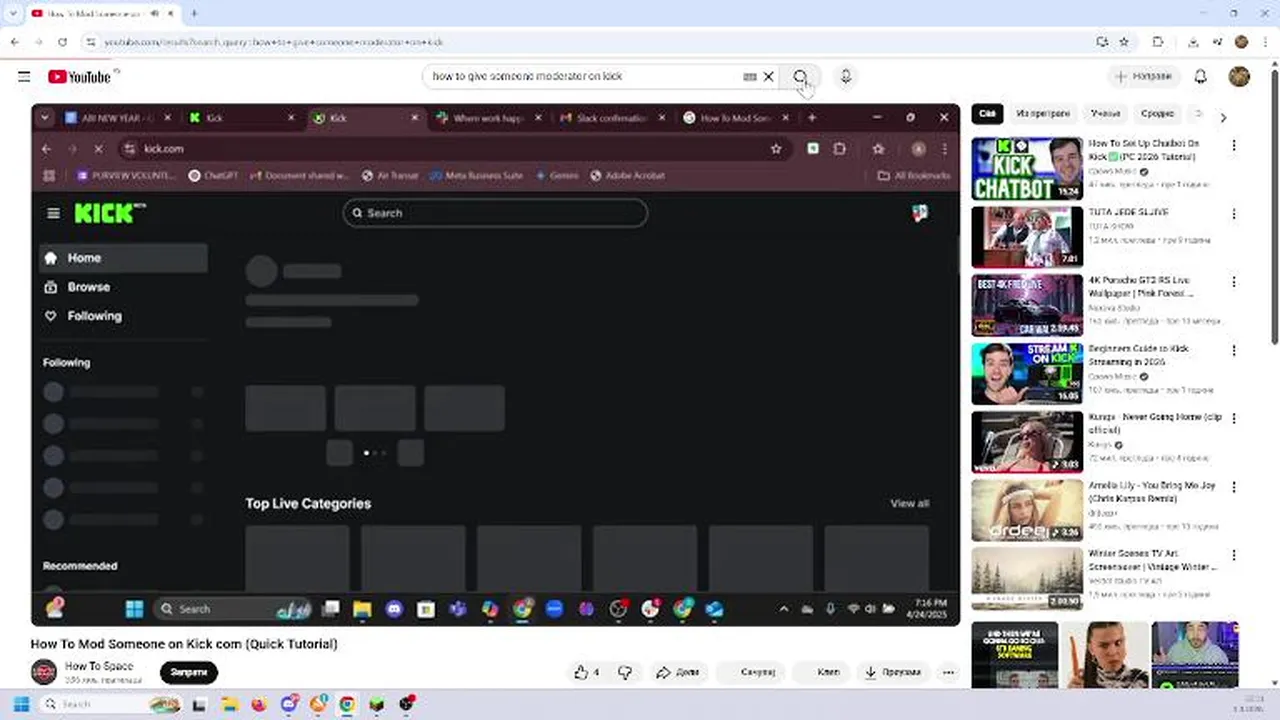Open the Winter Scenes TV Art thumbnail
Viewport: 1280px width, 720px height.
1027,578
